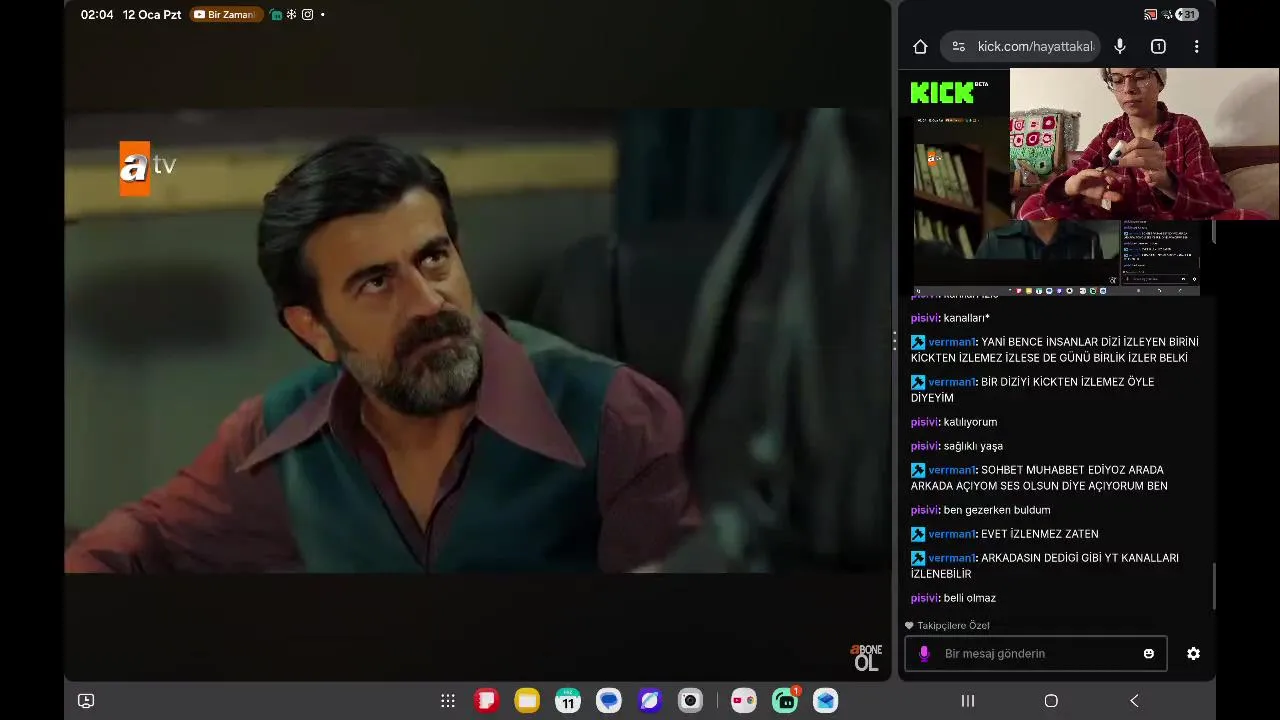Tap the recent apps navigation button
Image resolution: width=1280 pixels, height=720 pixels.
coord(968,701)
